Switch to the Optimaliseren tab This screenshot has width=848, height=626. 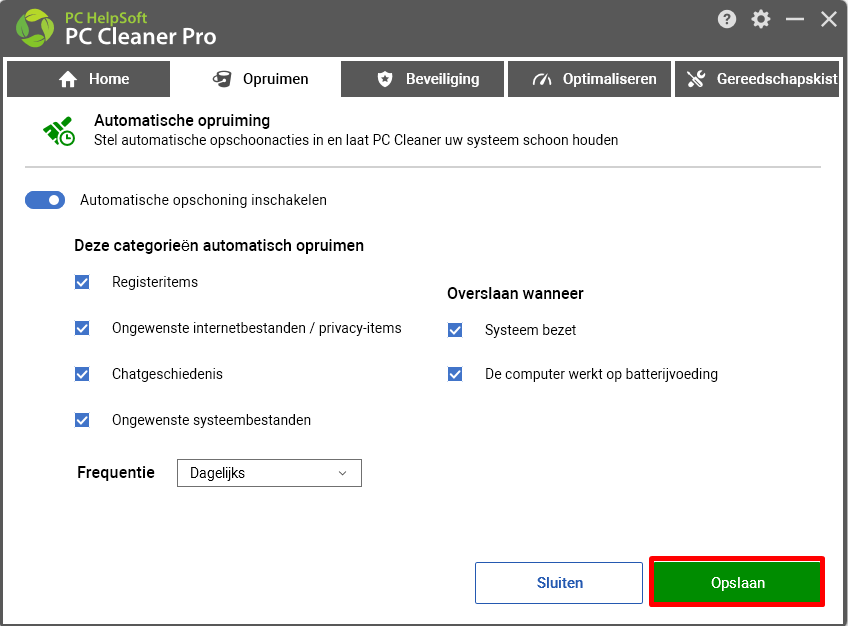[x=589, y=79]
